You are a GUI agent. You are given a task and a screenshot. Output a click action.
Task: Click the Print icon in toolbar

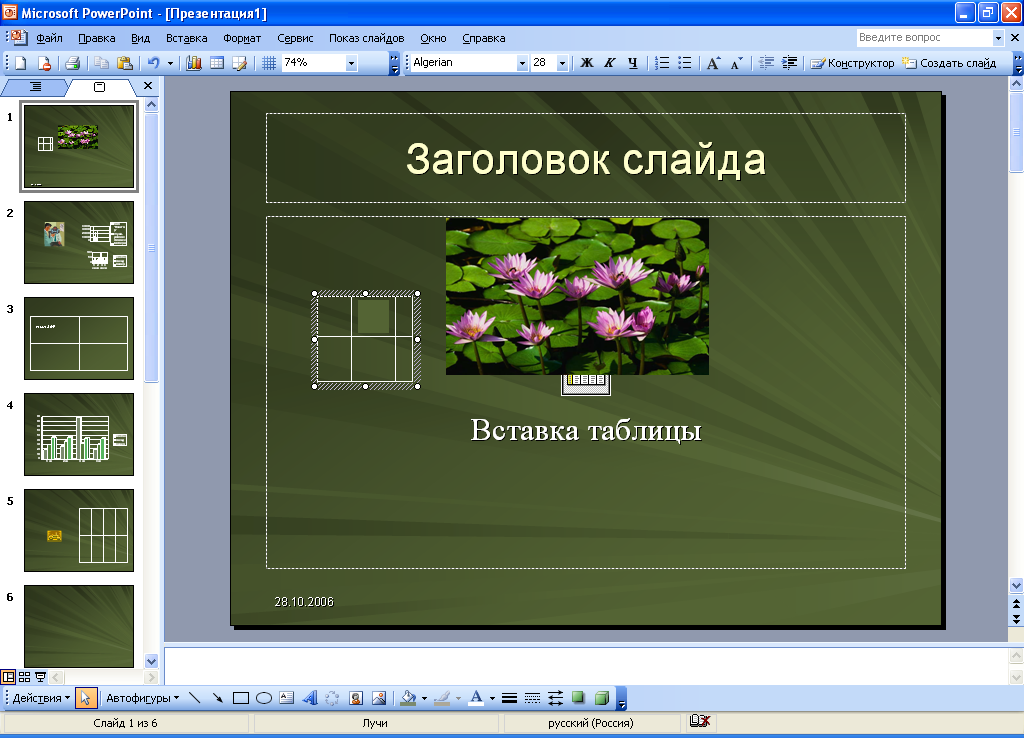pos(72,63)
